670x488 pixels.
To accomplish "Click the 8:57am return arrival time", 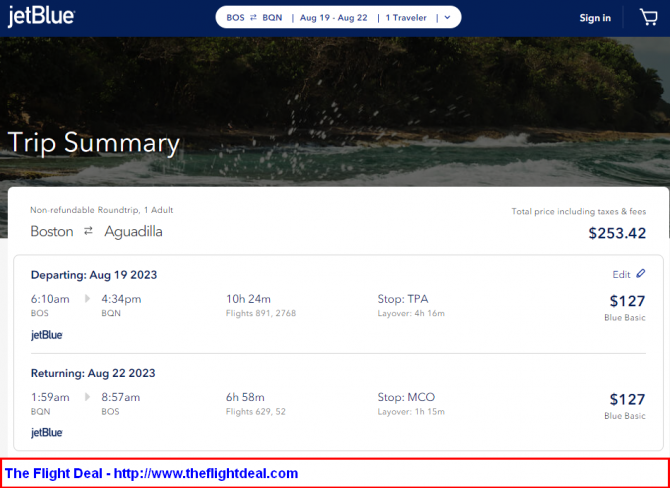I will (x=120, y=397).
